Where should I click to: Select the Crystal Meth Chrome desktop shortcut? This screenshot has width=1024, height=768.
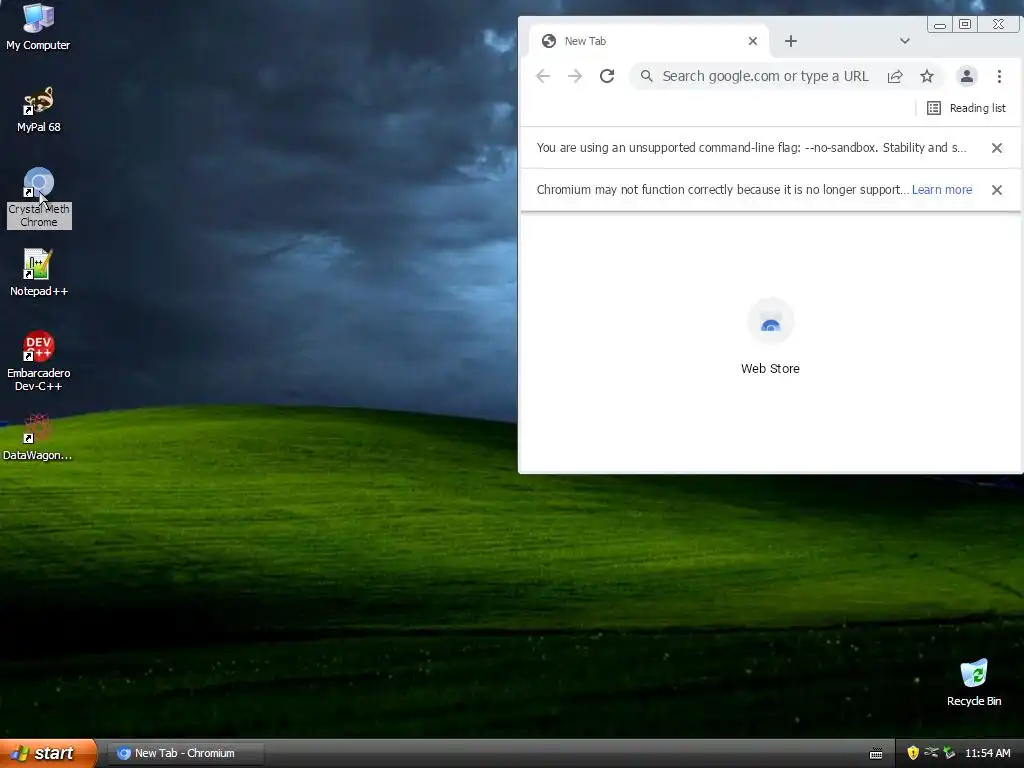pyautogui.click(x=39, y=198)
